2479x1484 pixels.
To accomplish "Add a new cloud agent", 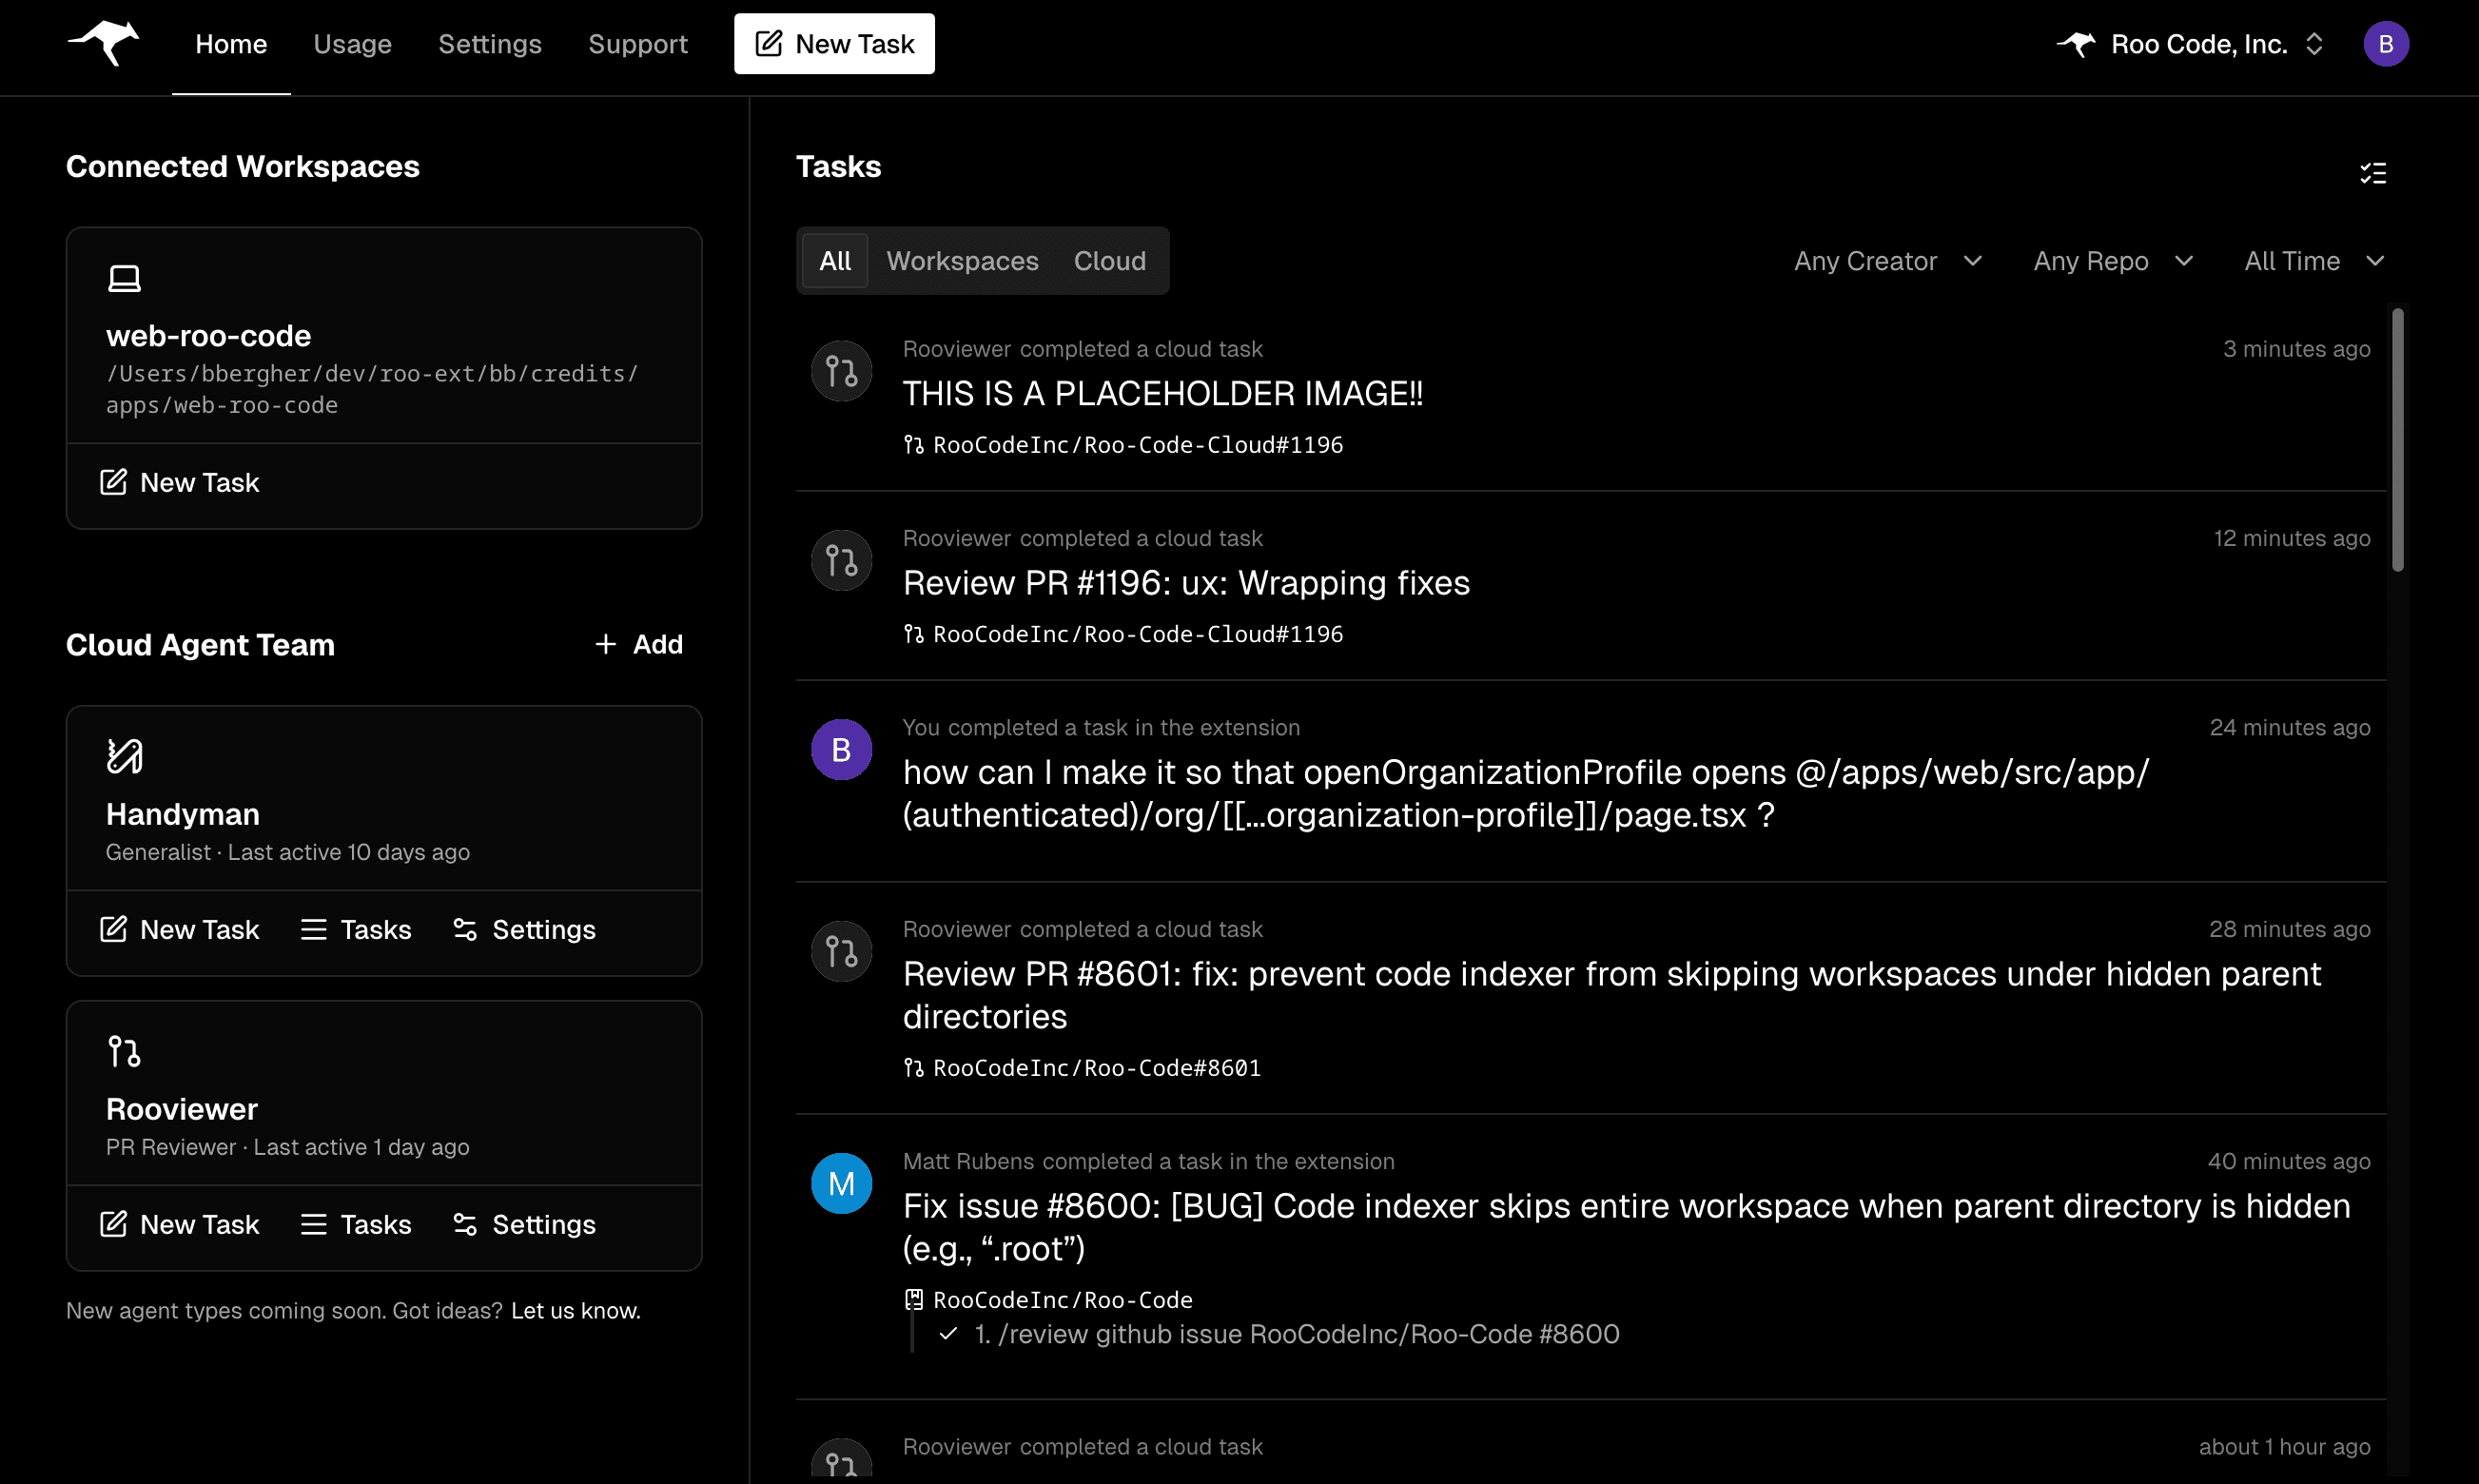I will pos(639,644).
